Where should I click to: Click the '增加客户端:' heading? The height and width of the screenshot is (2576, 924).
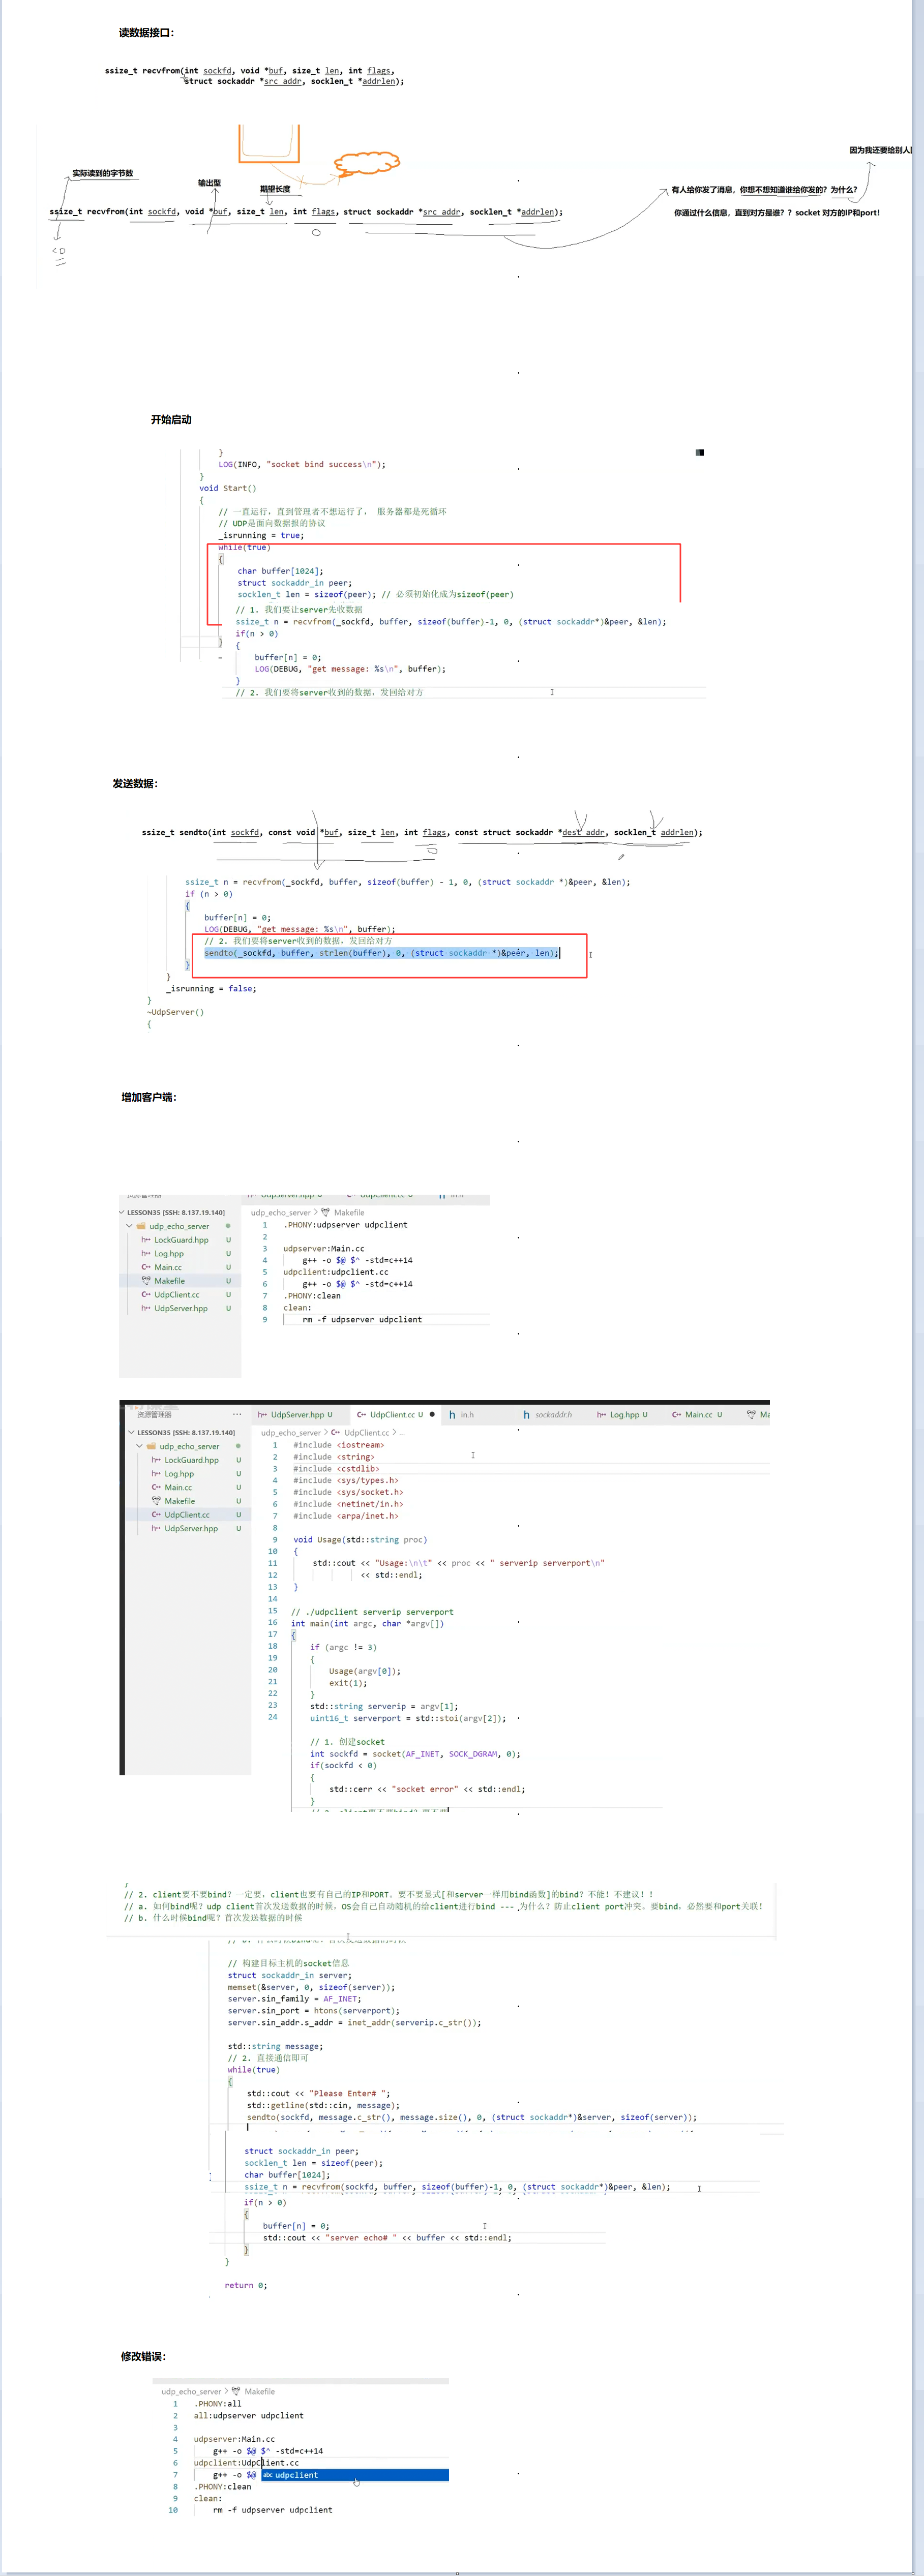coord(149,1097)
